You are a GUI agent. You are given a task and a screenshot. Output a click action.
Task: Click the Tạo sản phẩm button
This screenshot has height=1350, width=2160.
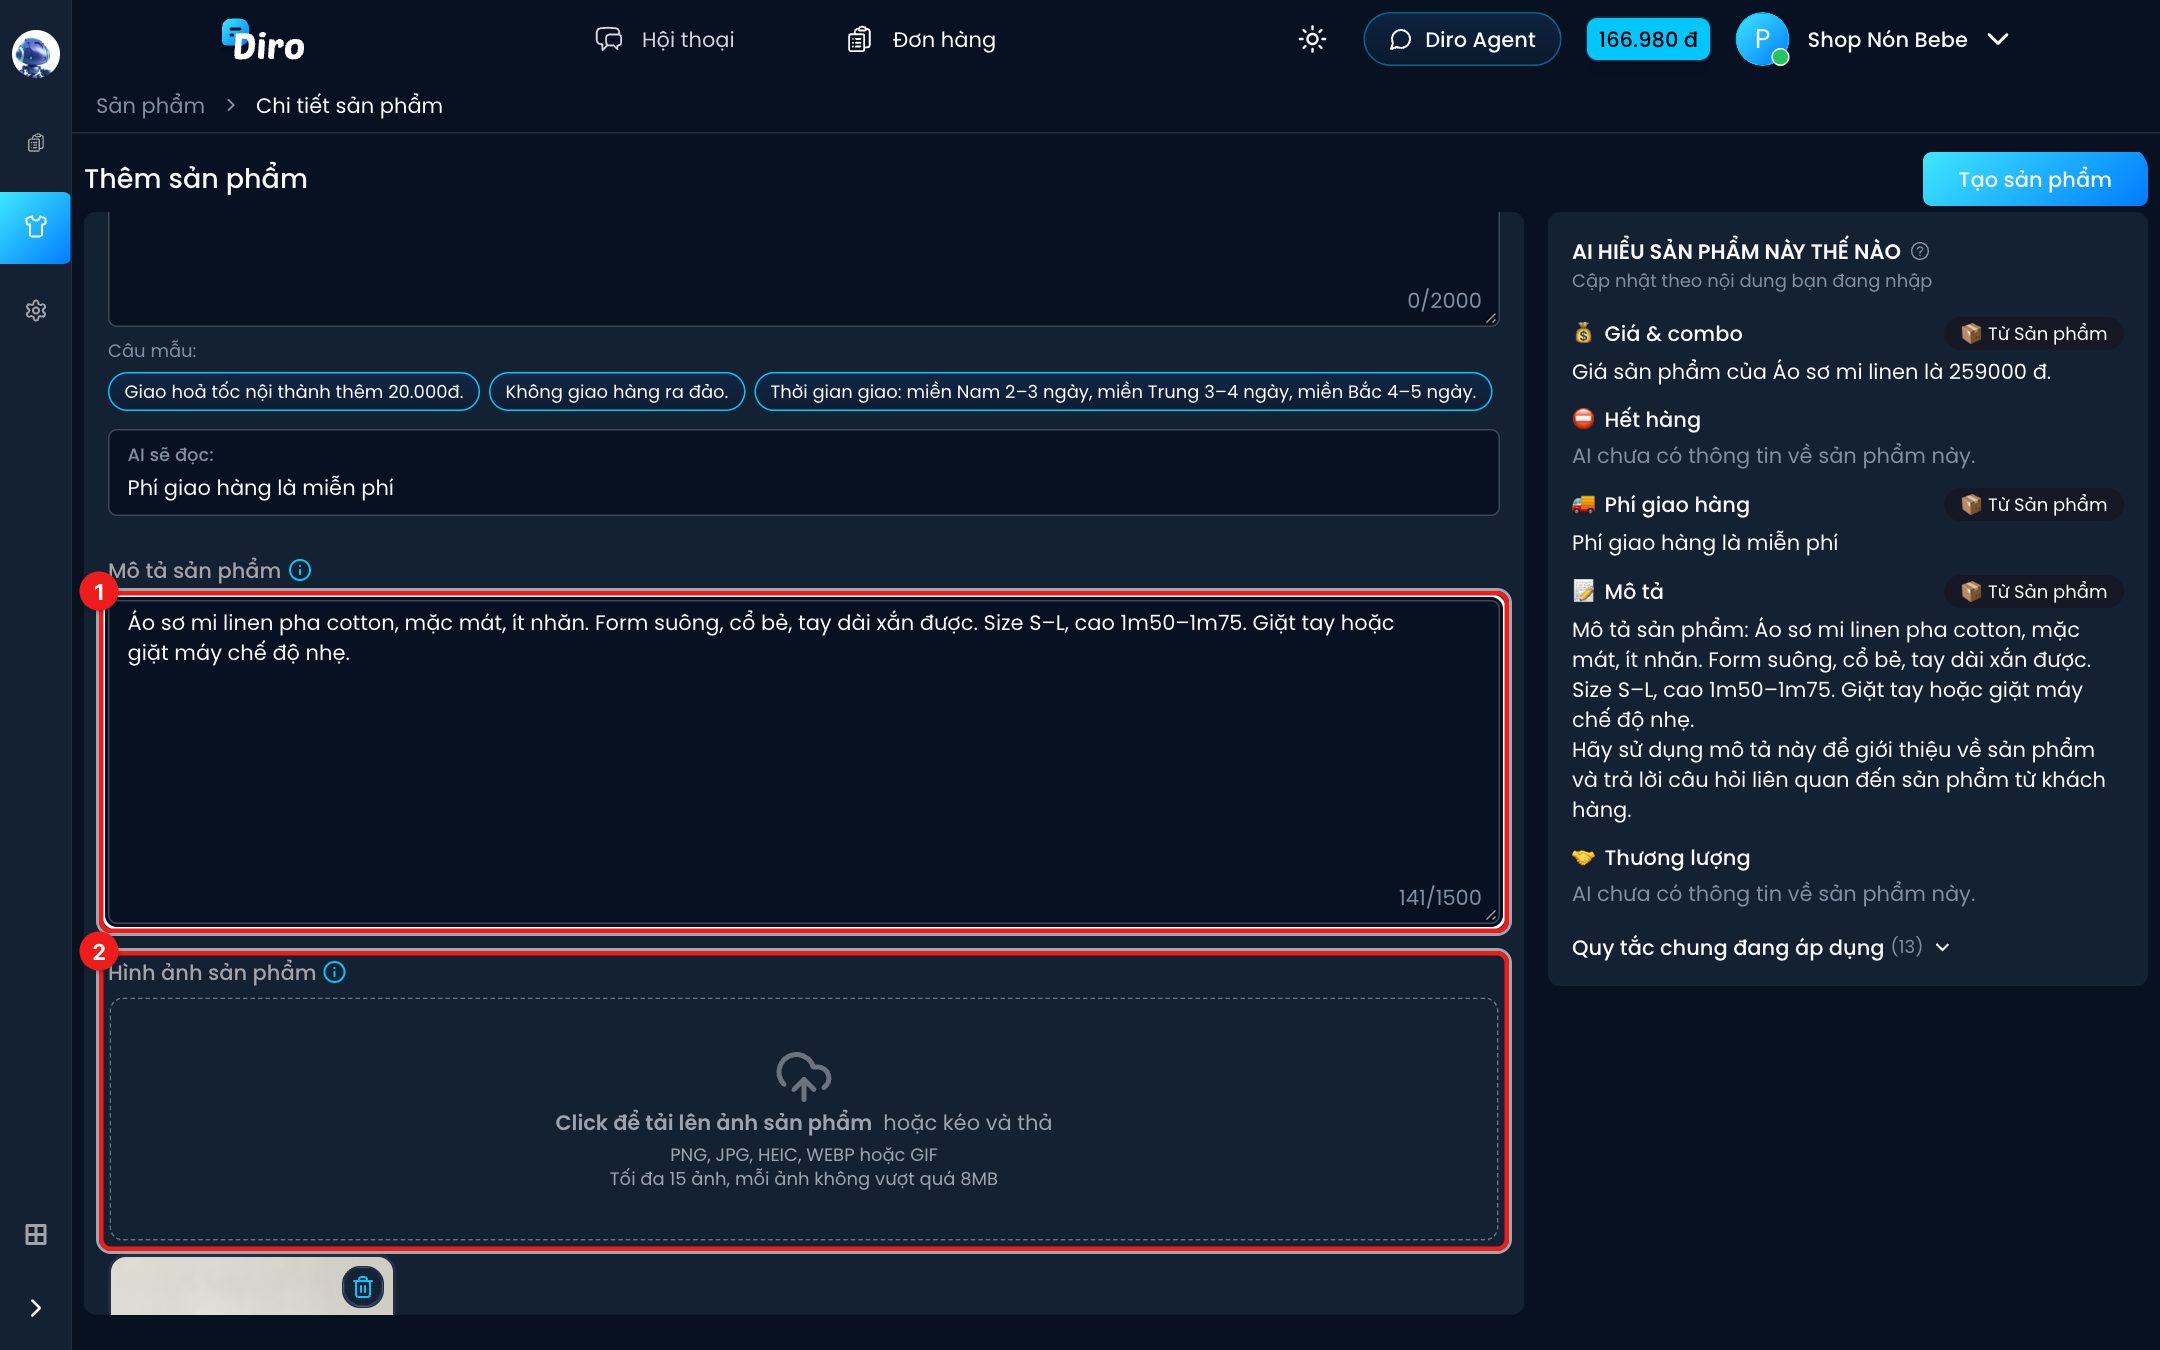(2034, 179)
